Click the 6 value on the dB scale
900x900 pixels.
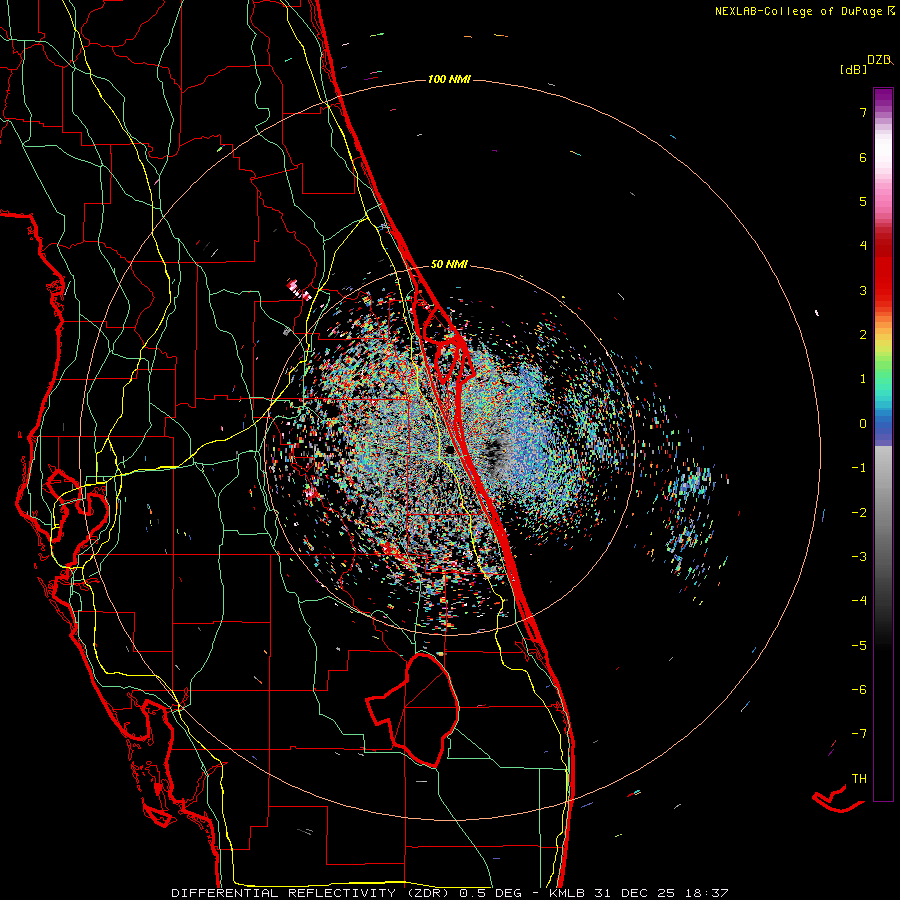click(863, 157)
